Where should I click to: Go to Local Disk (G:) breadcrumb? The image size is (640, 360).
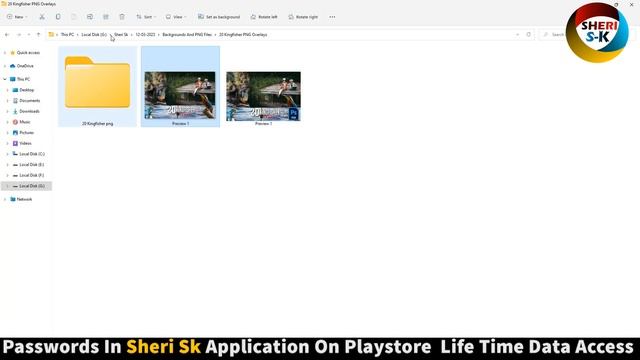94,35
